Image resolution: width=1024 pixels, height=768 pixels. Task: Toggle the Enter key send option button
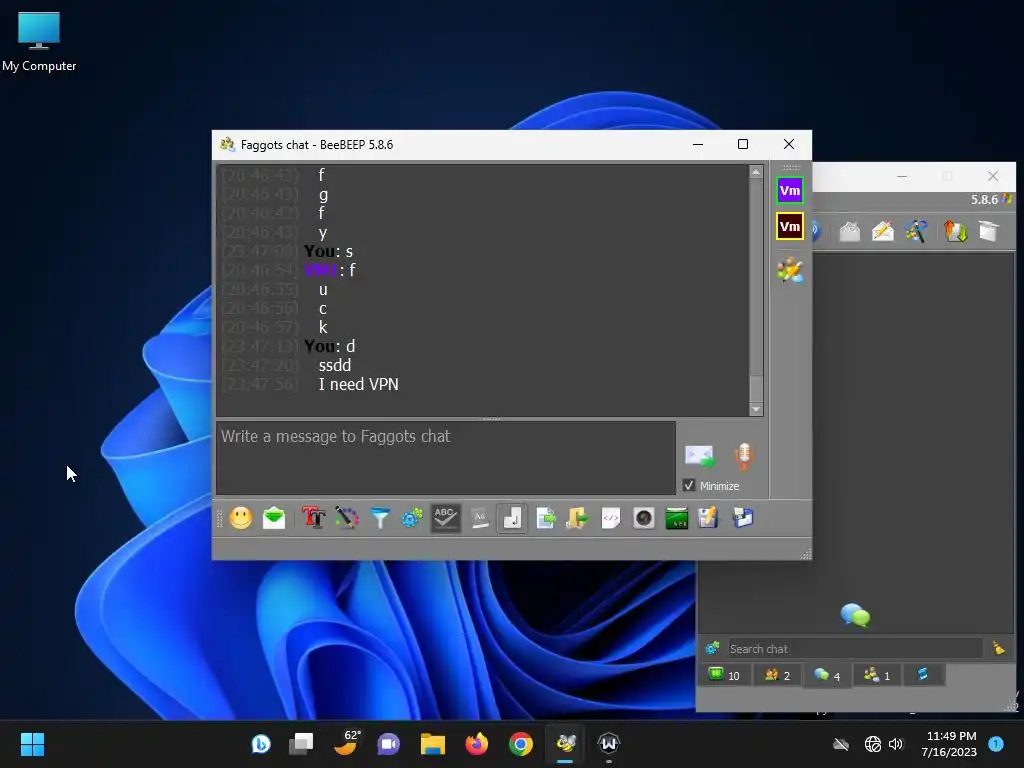[x=512, y=519]
